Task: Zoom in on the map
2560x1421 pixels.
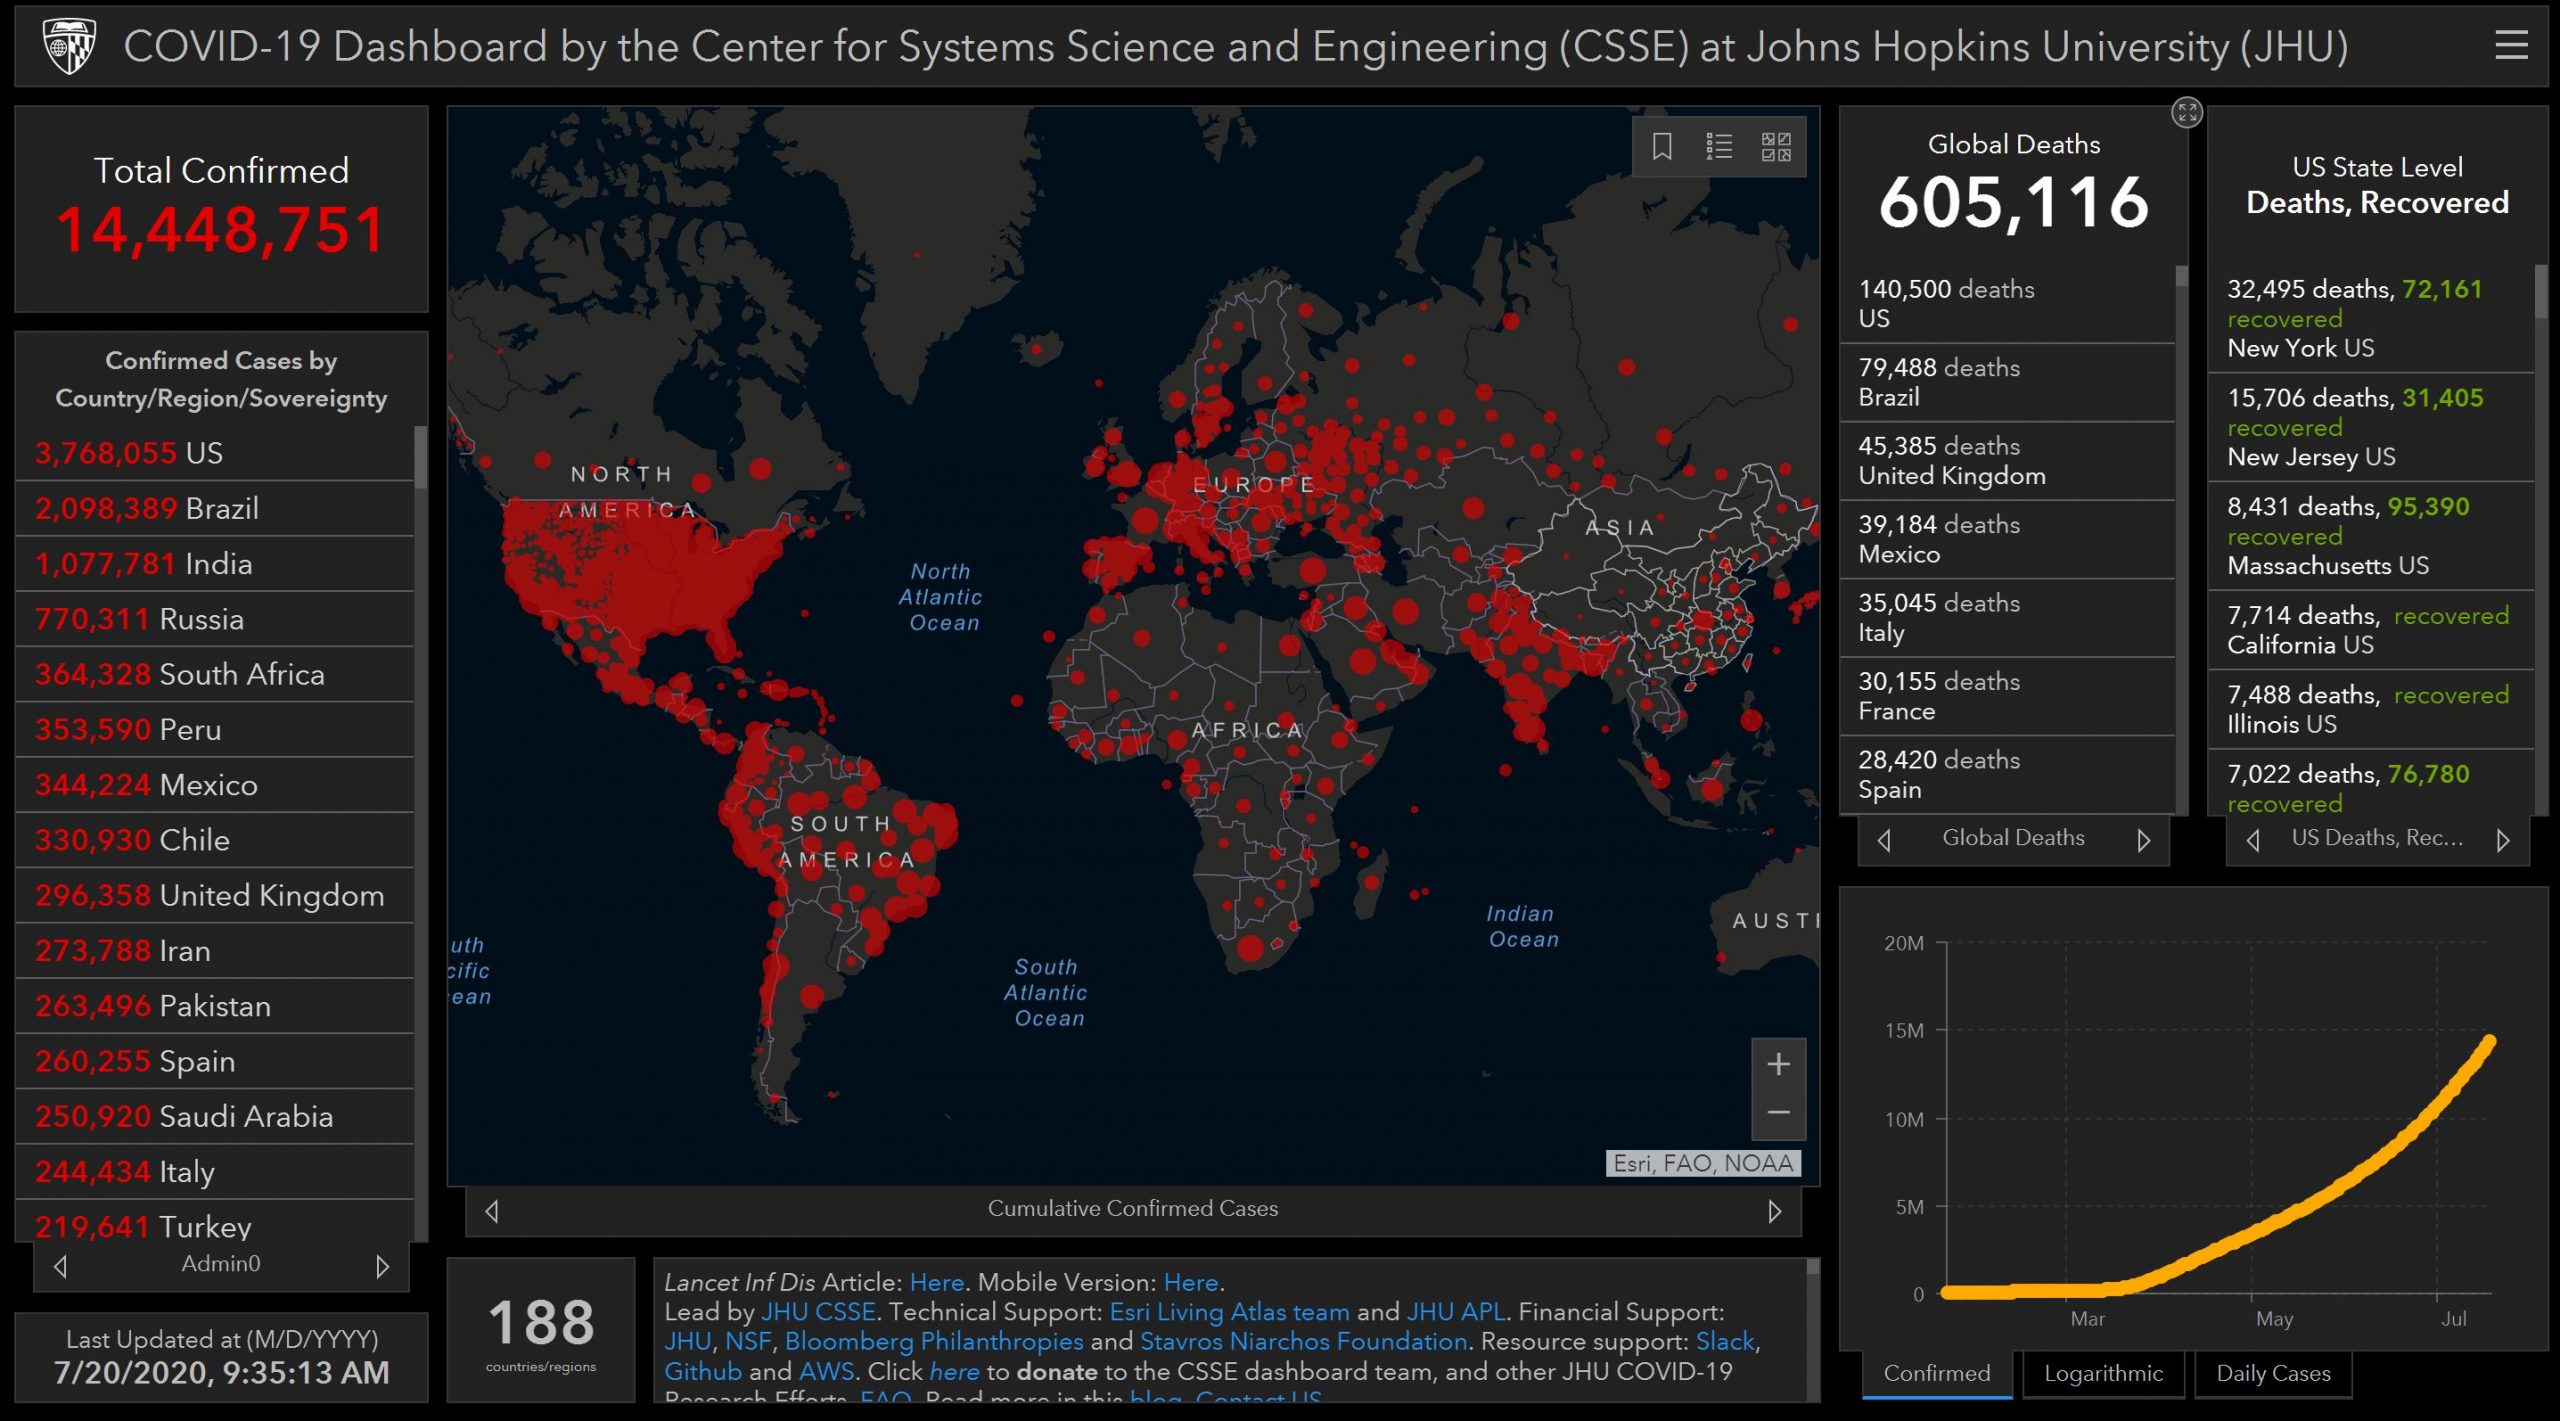Action: click(1778, 1064)
